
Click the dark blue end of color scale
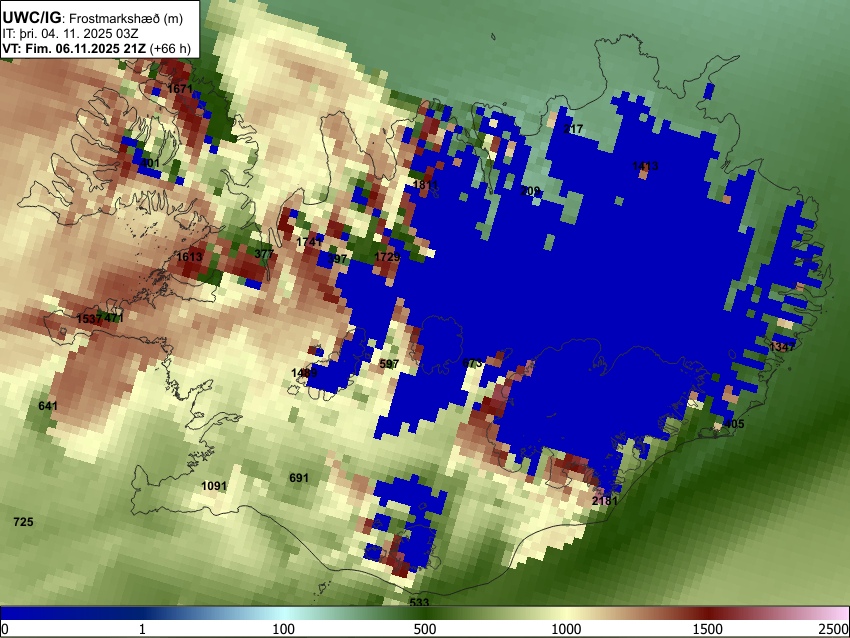point(33,613)
